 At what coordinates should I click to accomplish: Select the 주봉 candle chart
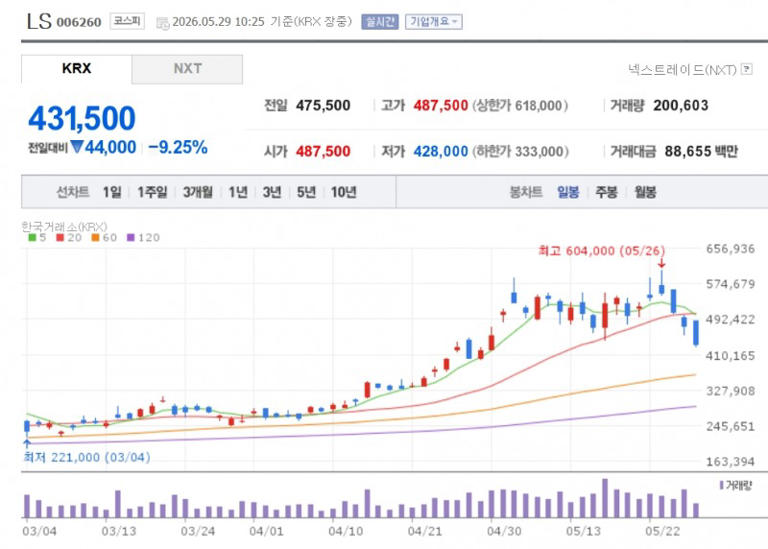(x=606, y=192)
